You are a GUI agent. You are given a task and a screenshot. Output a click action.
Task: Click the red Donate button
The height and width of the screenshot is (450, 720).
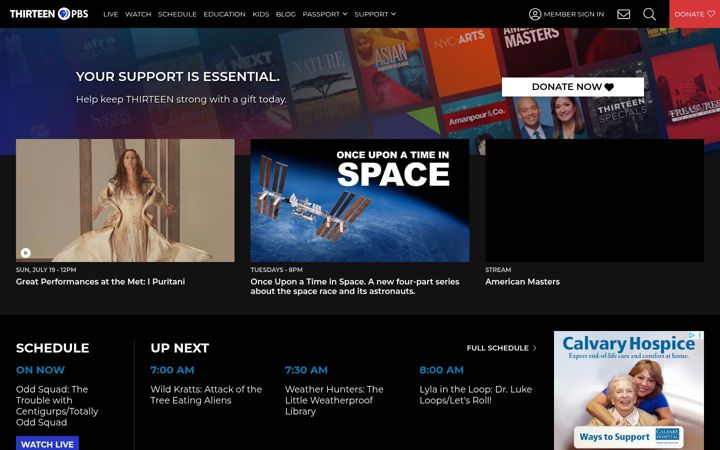(x=694, y=14)
